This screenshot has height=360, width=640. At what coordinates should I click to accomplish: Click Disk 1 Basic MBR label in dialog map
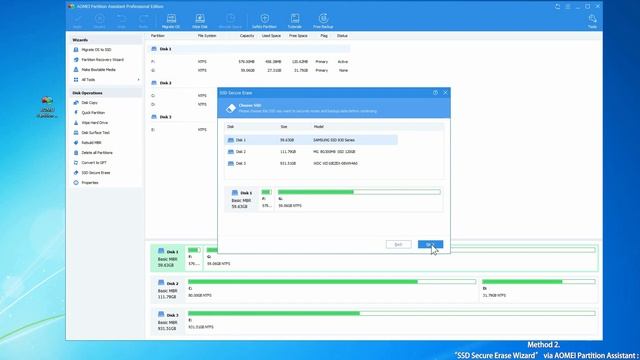pyautogui.click(x=242, y=199)
